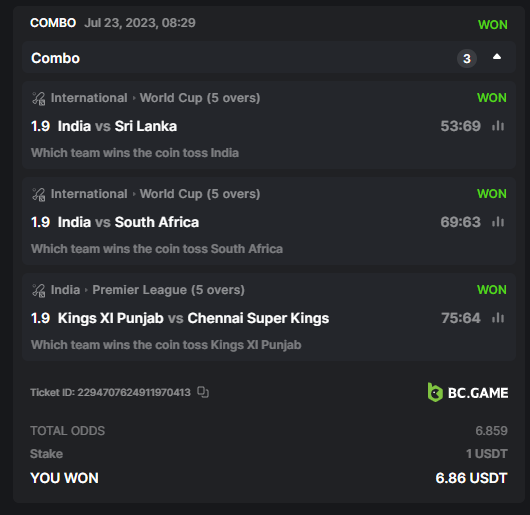The height and width of the screenshot is (515, 530).
Task: Open stats icon for India vs Sri Lanka
Action: click(498, 126)
